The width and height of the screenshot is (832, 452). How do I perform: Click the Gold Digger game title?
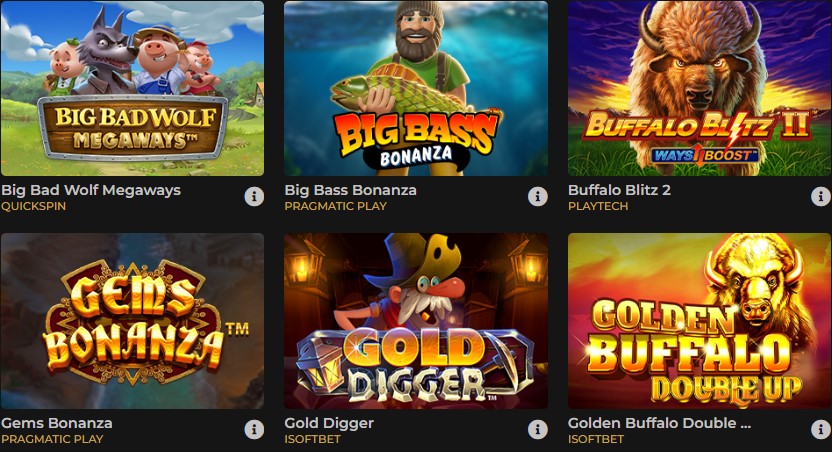coord(329,423)
